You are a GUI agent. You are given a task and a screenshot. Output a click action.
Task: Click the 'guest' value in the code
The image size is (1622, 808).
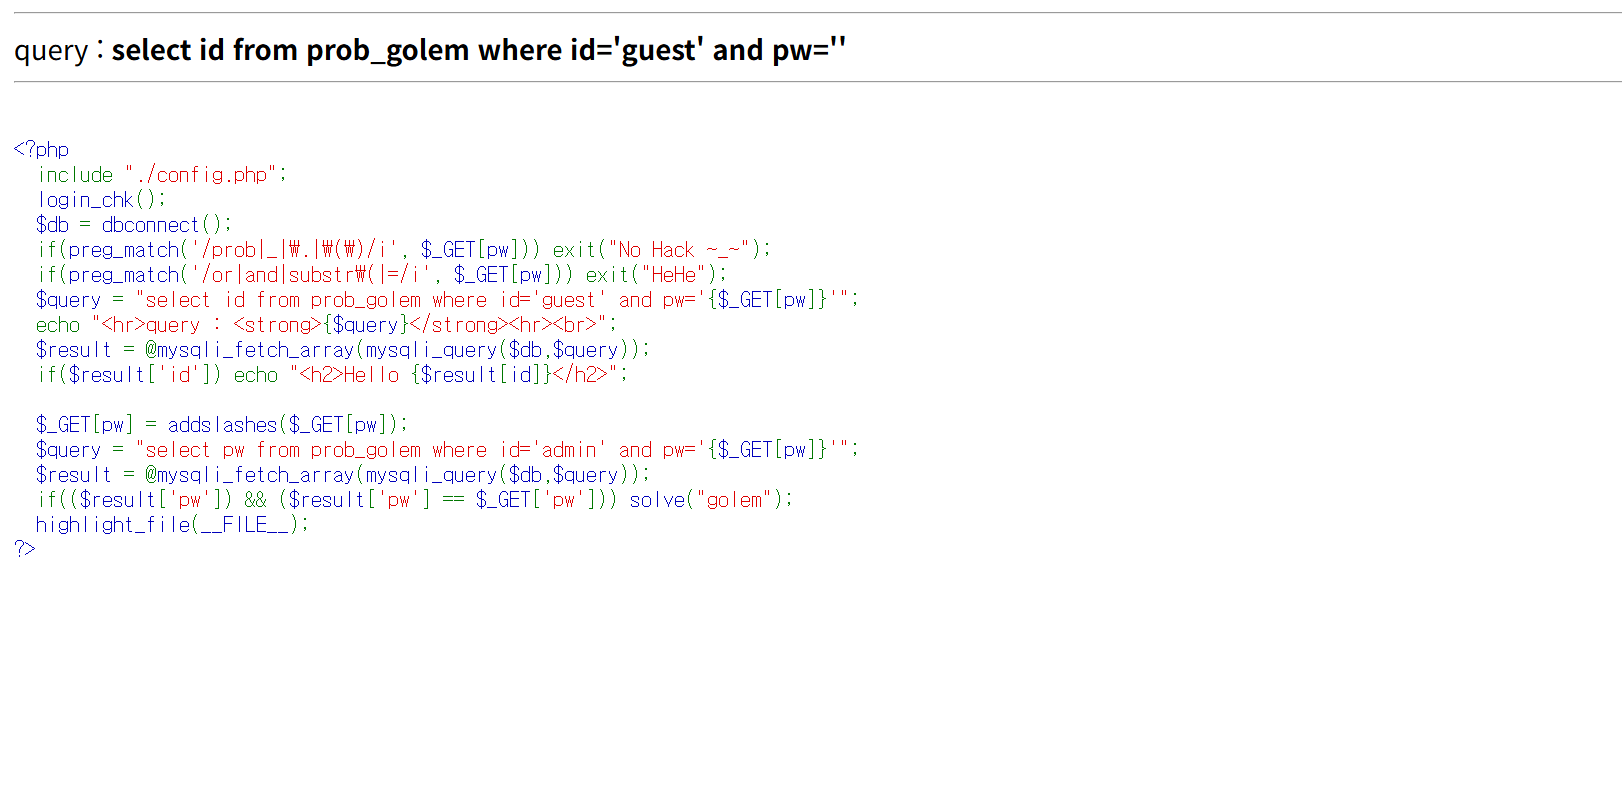[x=568, y=300]
